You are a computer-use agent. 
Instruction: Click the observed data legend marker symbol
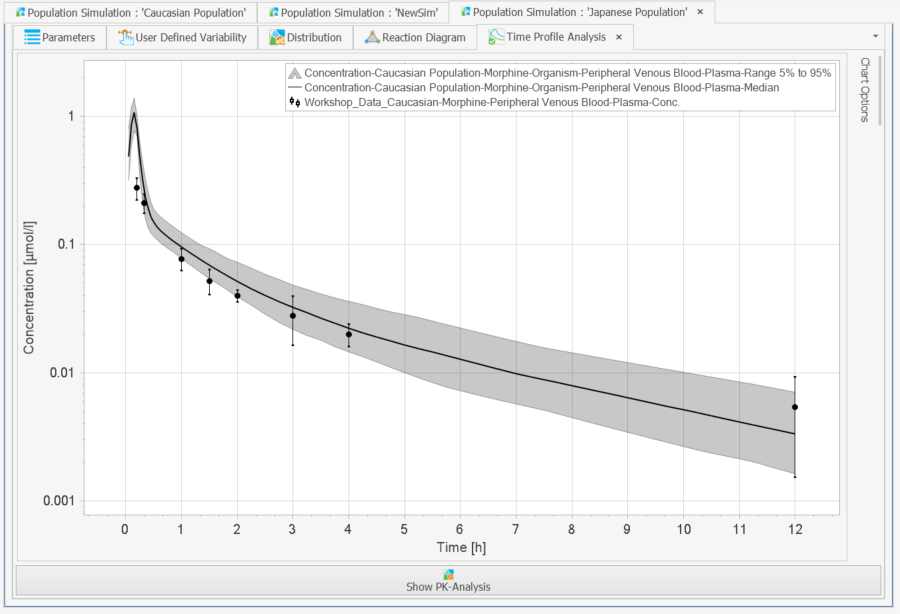(294, 102)
